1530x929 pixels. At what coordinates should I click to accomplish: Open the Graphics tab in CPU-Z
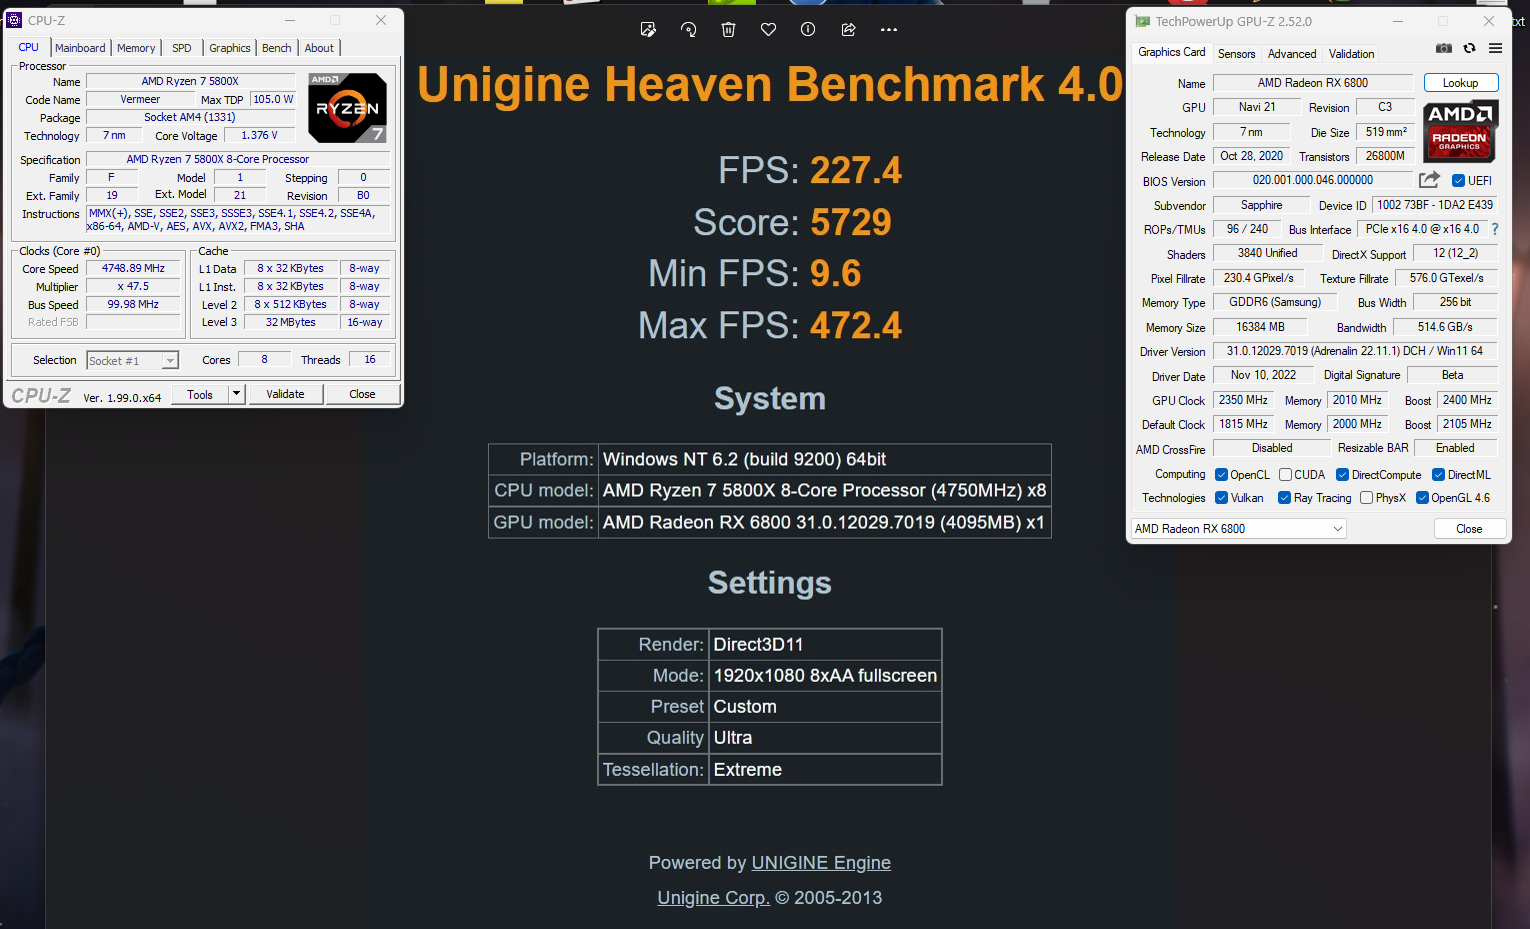click(x=230, y=48)
